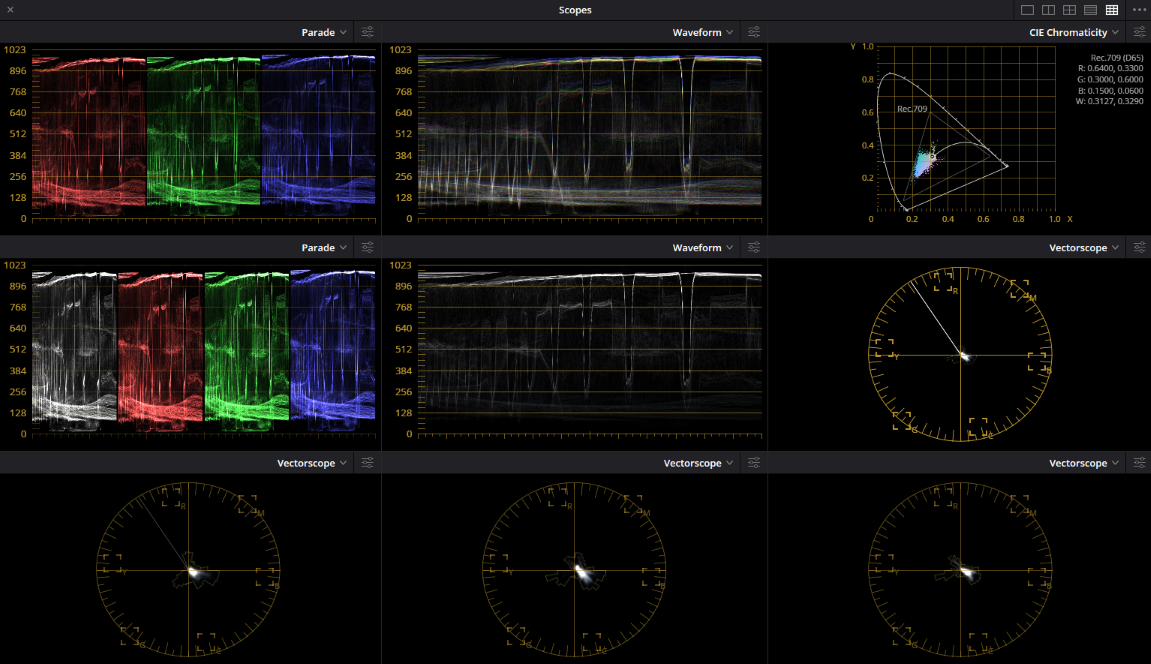Open settings for the bottom-center Vectorscope

pyautogui.click(x=753, y=462)
